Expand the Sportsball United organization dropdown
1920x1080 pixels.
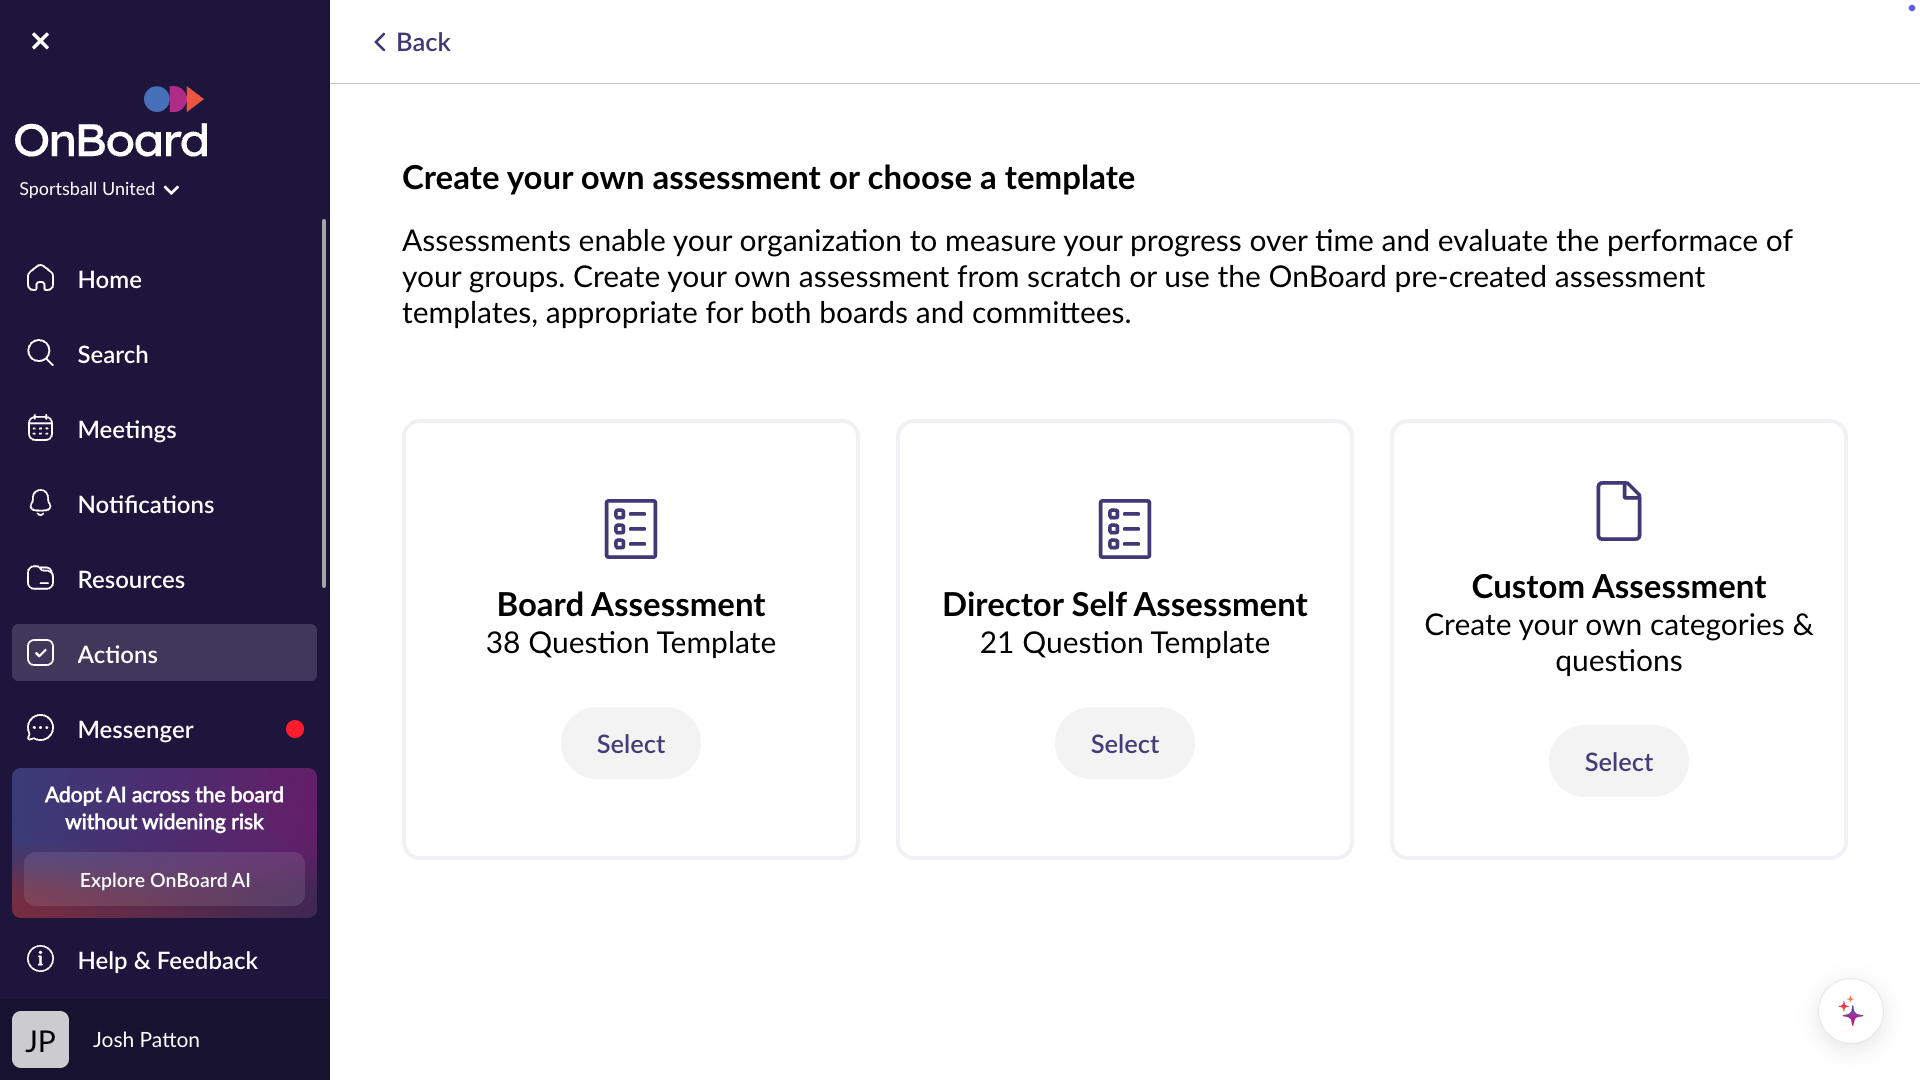[99, 189]
